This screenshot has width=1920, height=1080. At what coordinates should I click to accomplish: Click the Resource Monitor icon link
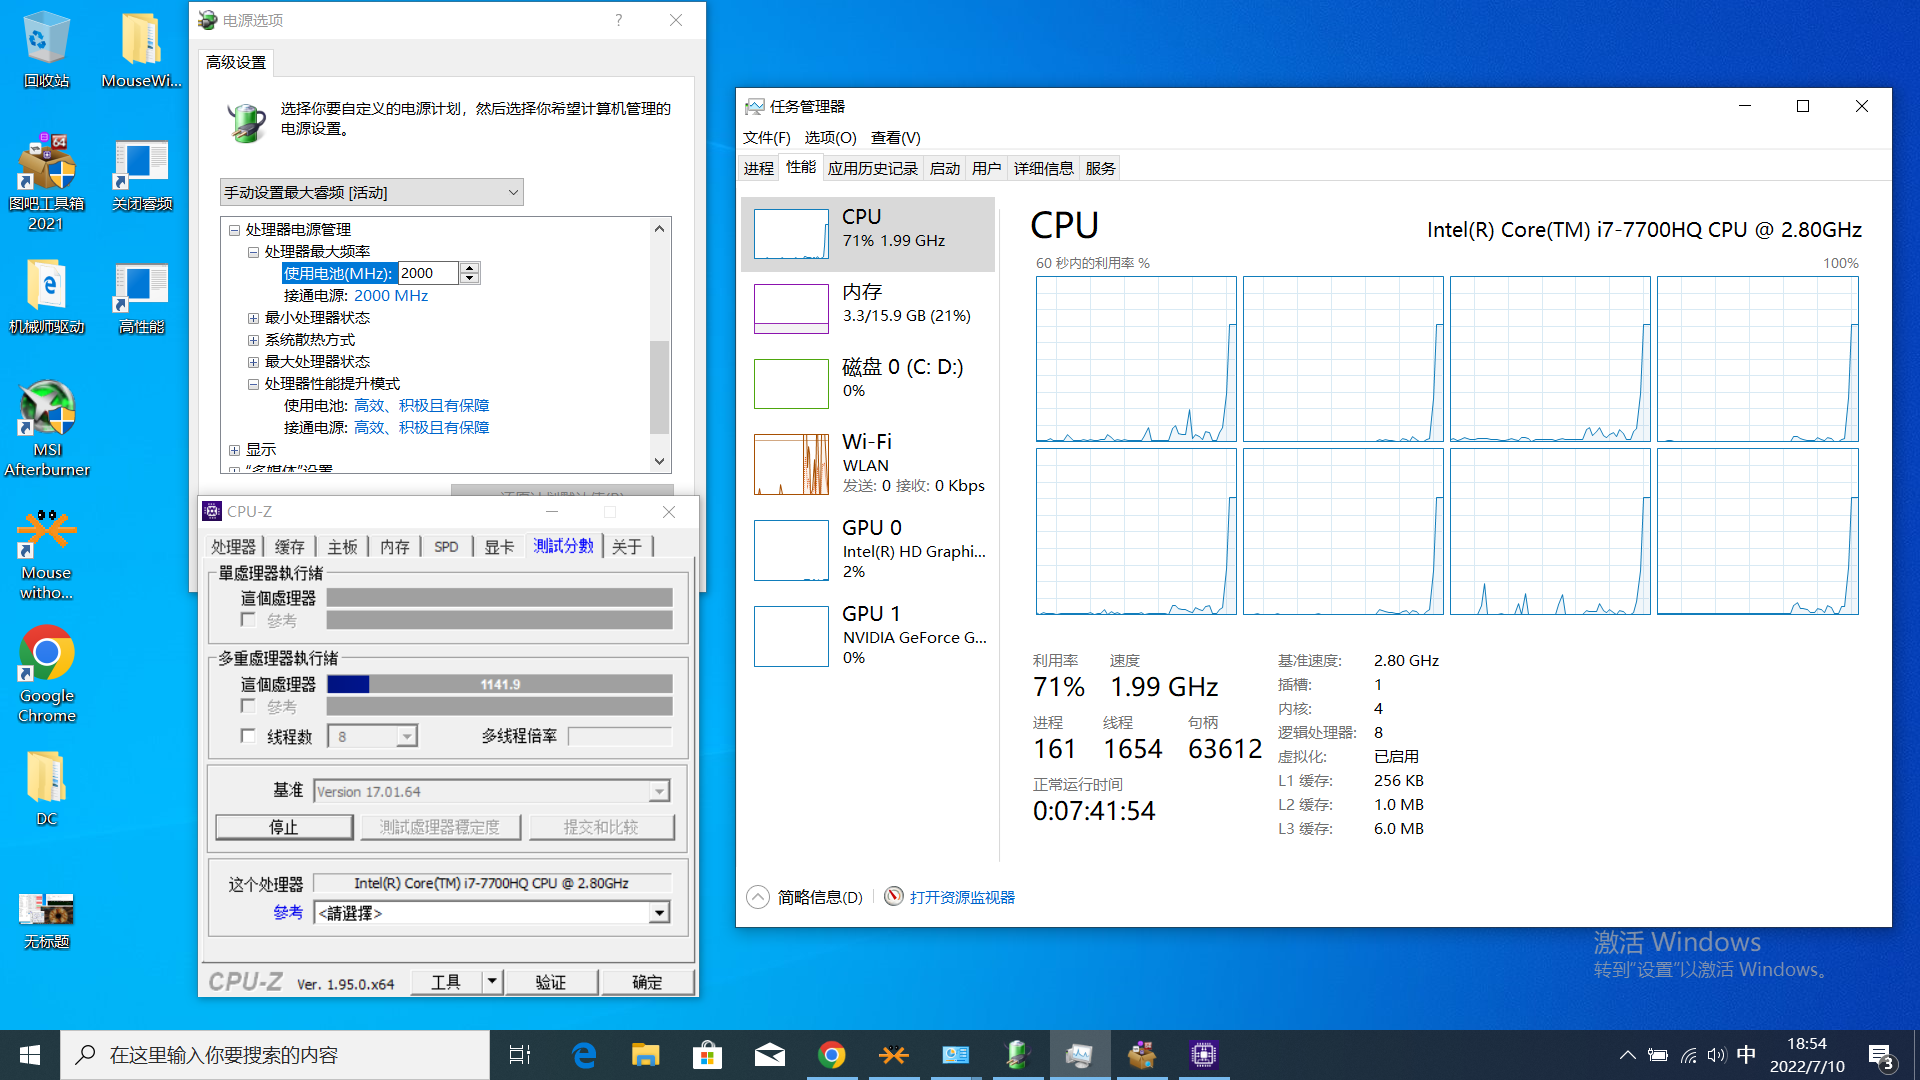click(894, 897)
